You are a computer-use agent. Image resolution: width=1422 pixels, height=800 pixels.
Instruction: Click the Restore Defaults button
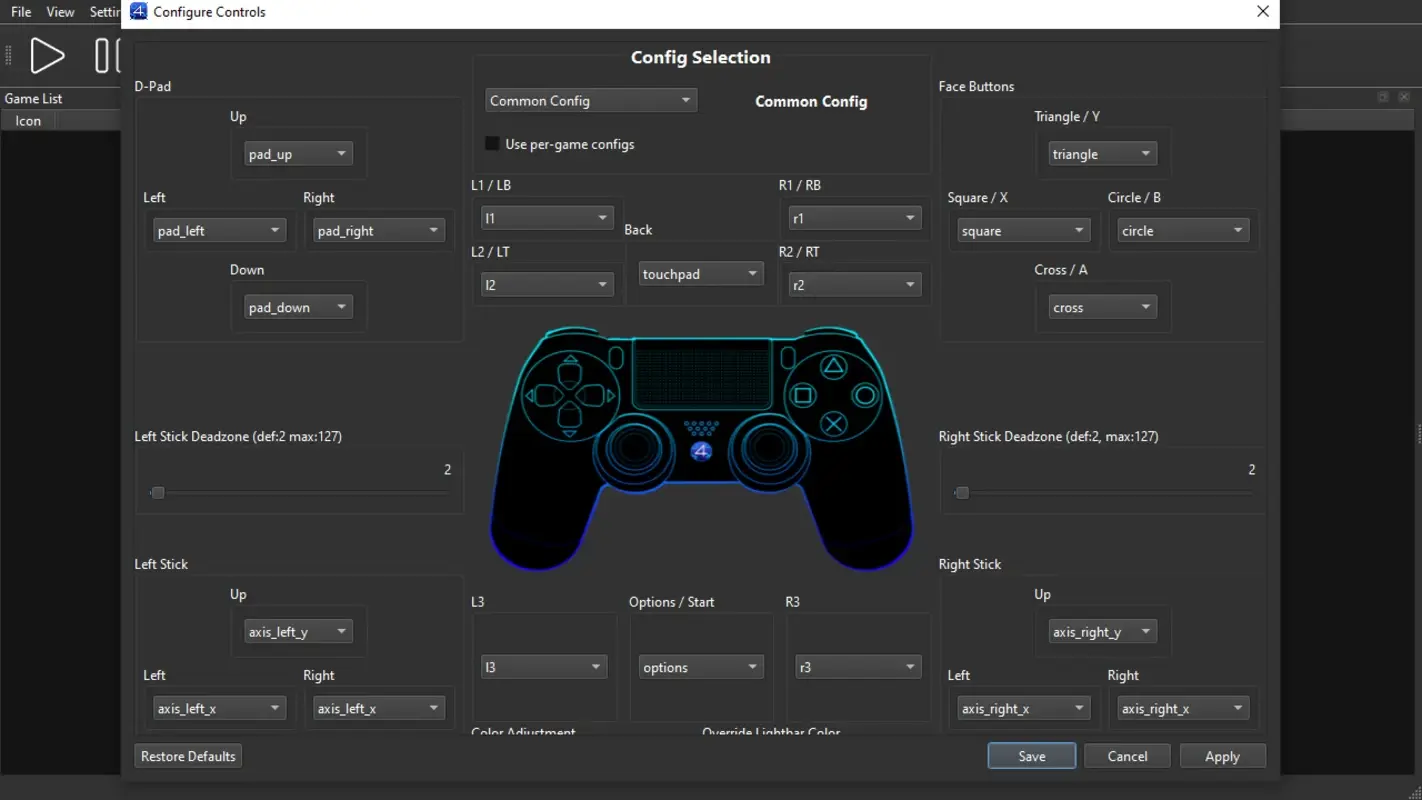[x=187, y=755]
